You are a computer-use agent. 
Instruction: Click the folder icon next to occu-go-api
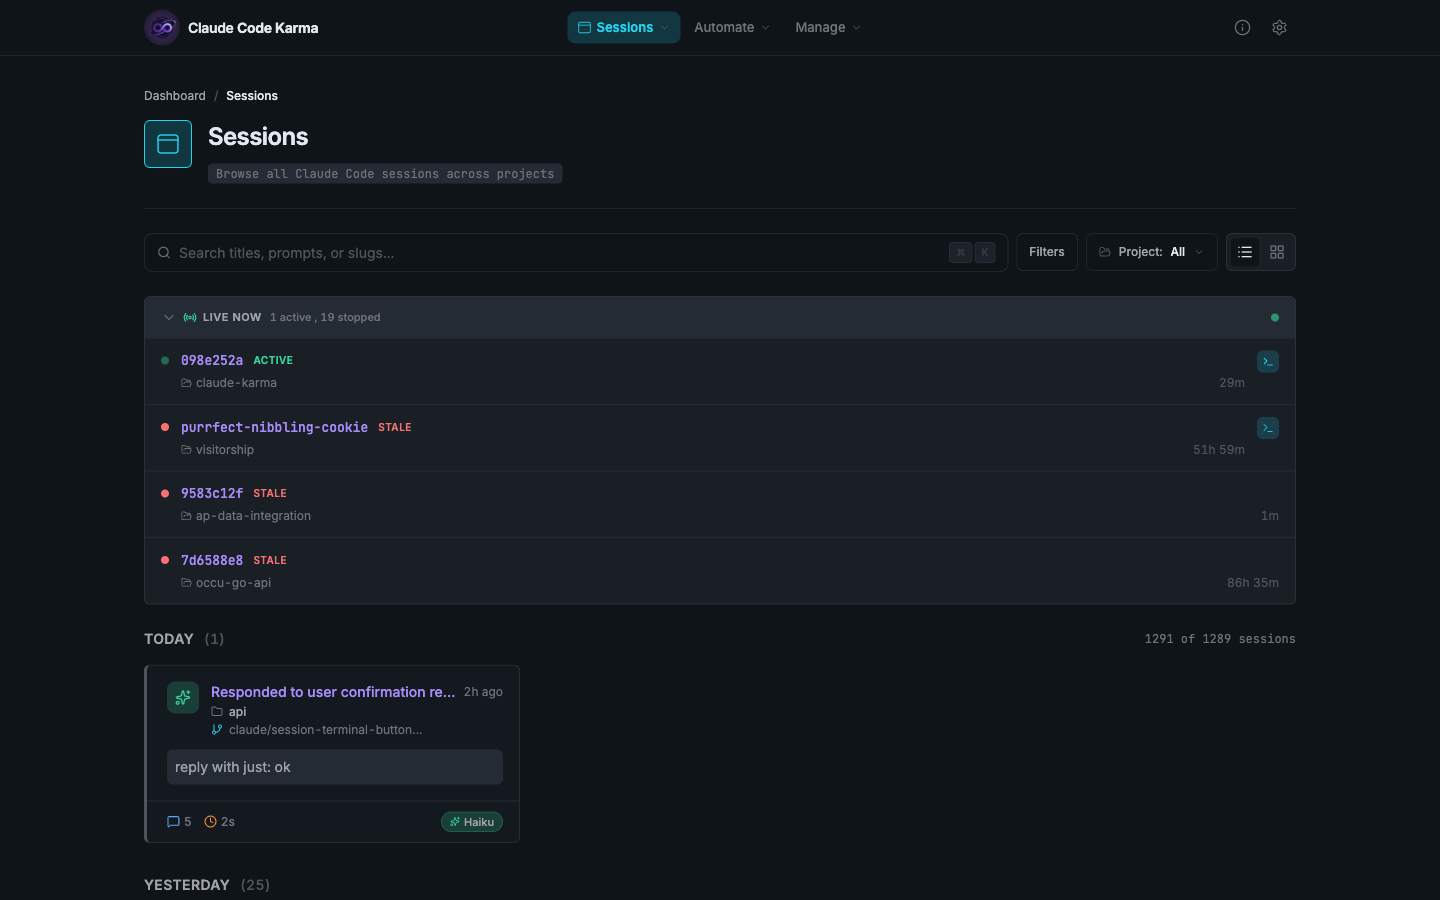186,583
